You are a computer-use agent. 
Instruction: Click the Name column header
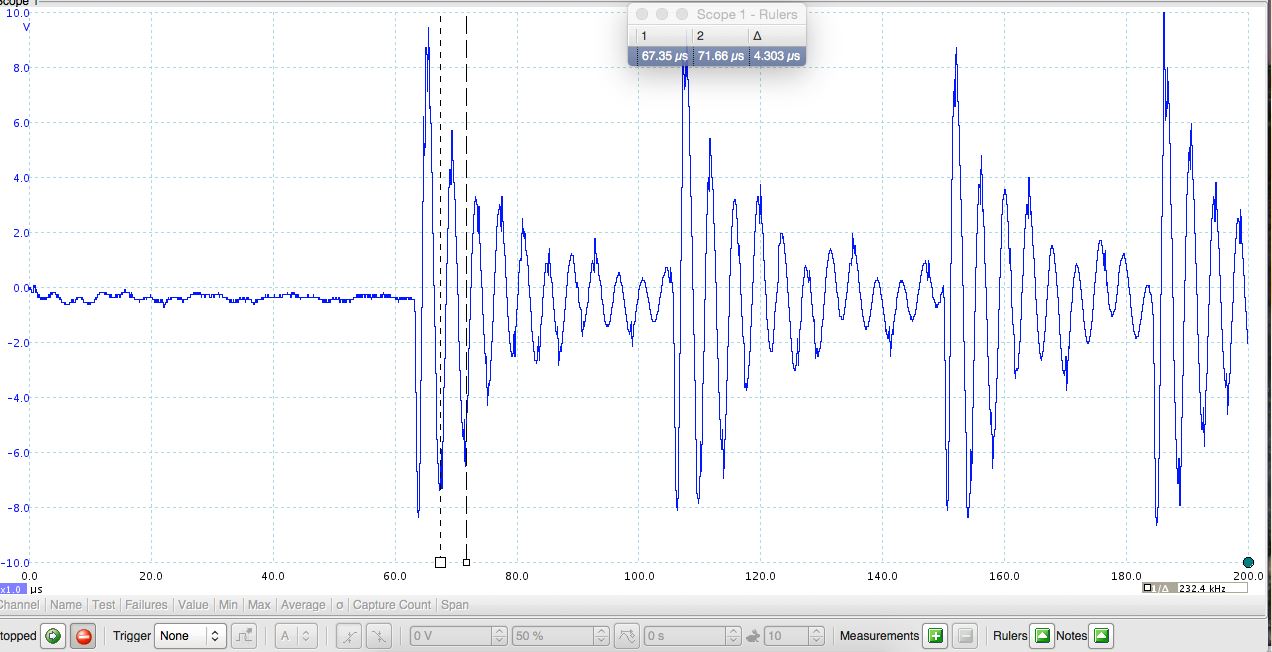point(66,605)
